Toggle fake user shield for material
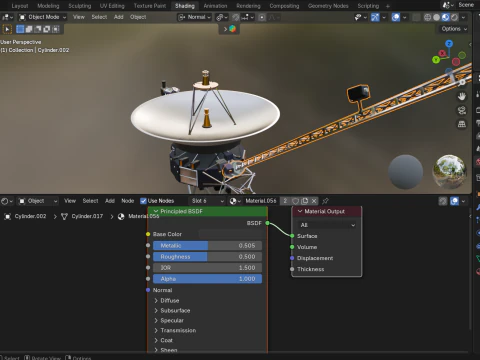This screenshot has width=480, height=360. click(x=295, y=201)
